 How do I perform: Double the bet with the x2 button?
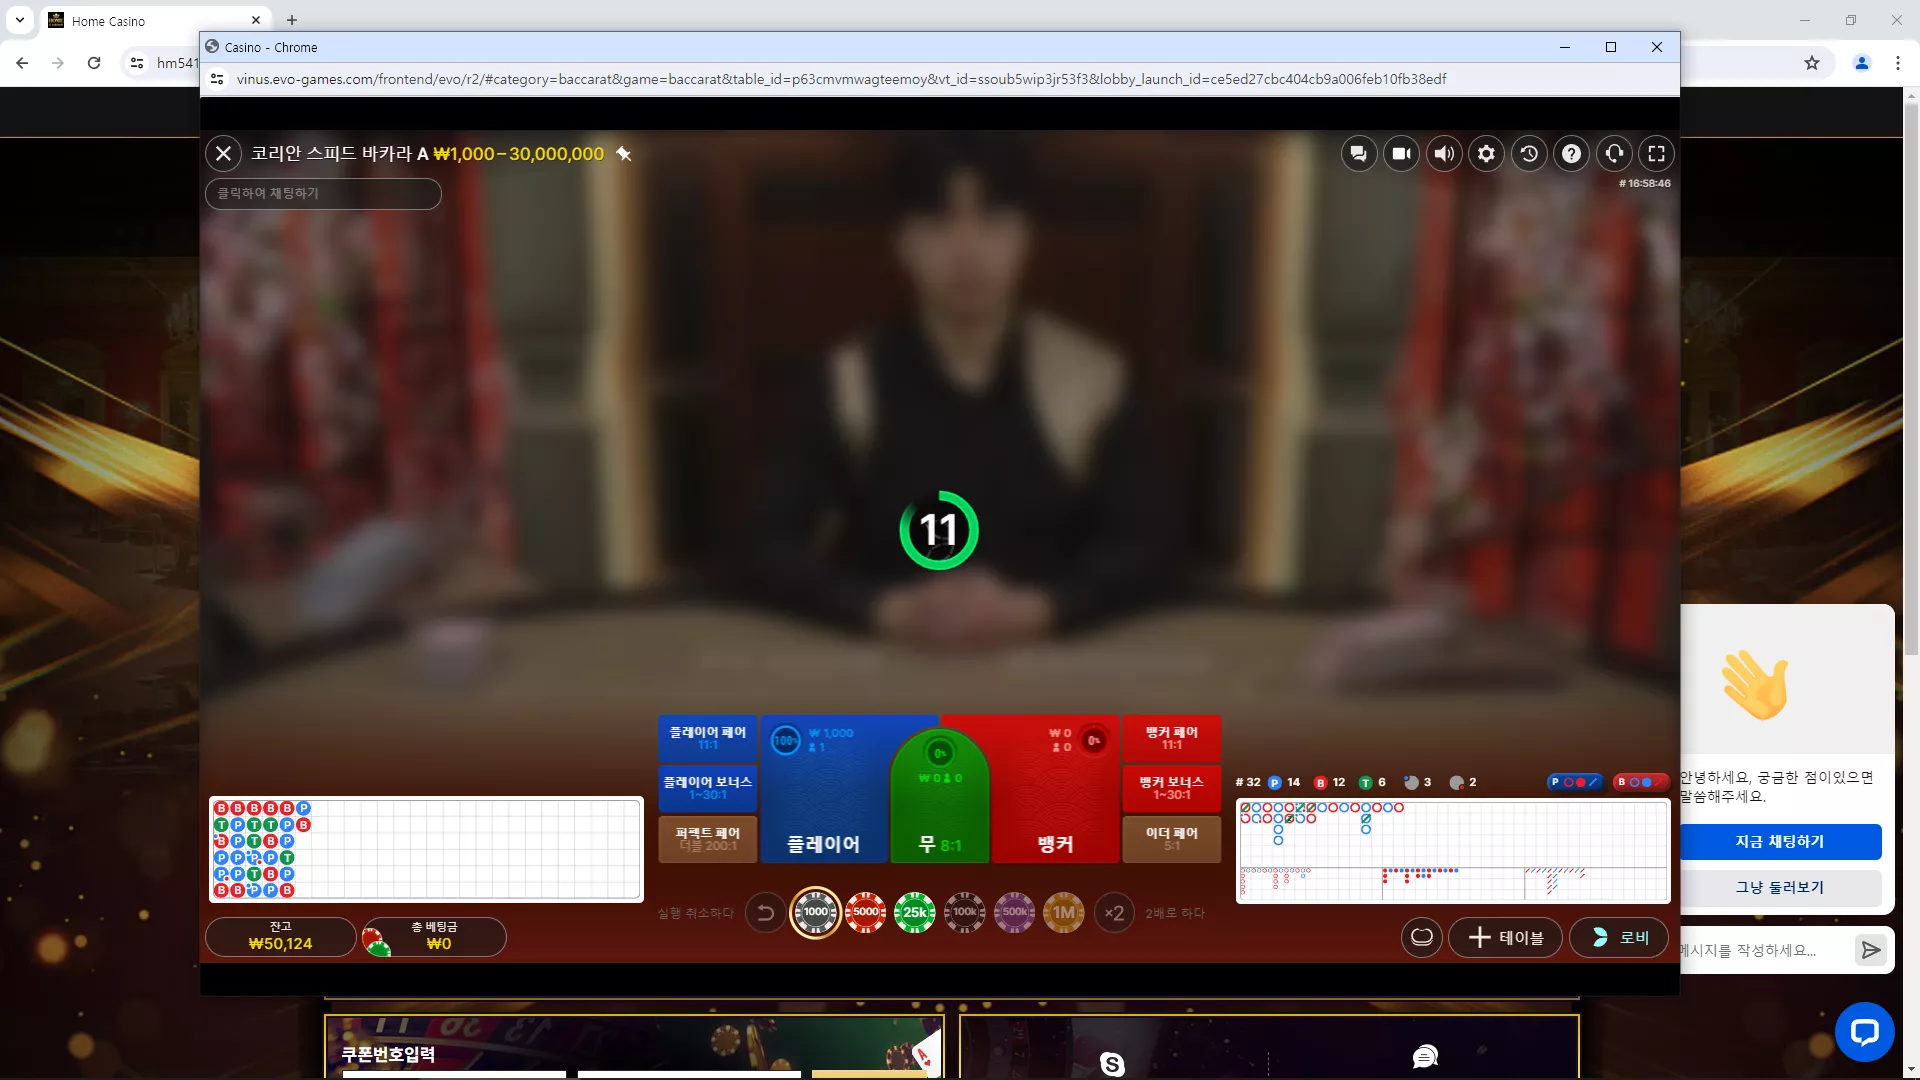point(1114,913)
